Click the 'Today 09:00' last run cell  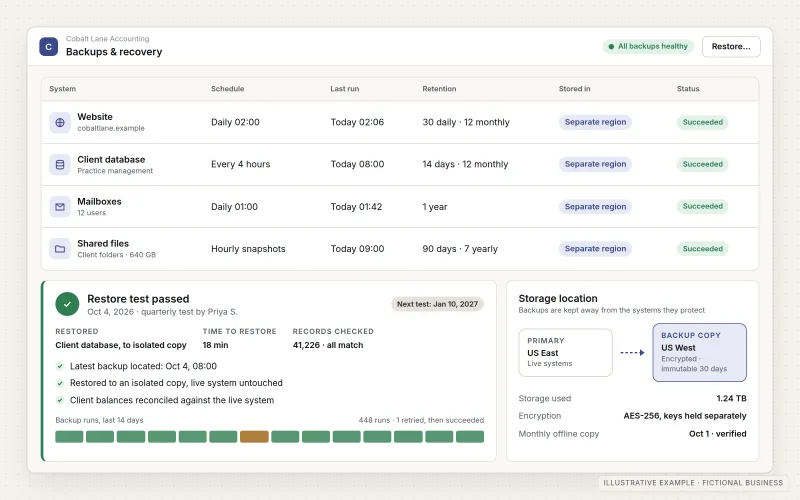point(357,249)
